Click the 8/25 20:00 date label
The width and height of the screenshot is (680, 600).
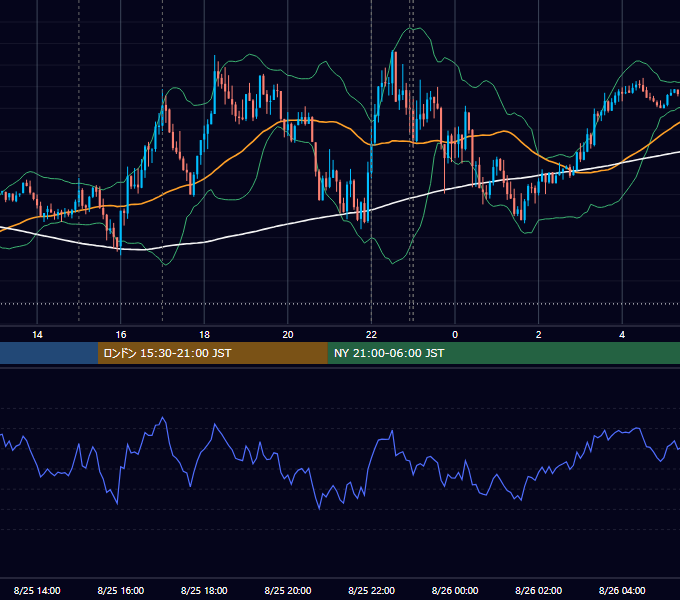pyautogui.click(x=288, y=590)
